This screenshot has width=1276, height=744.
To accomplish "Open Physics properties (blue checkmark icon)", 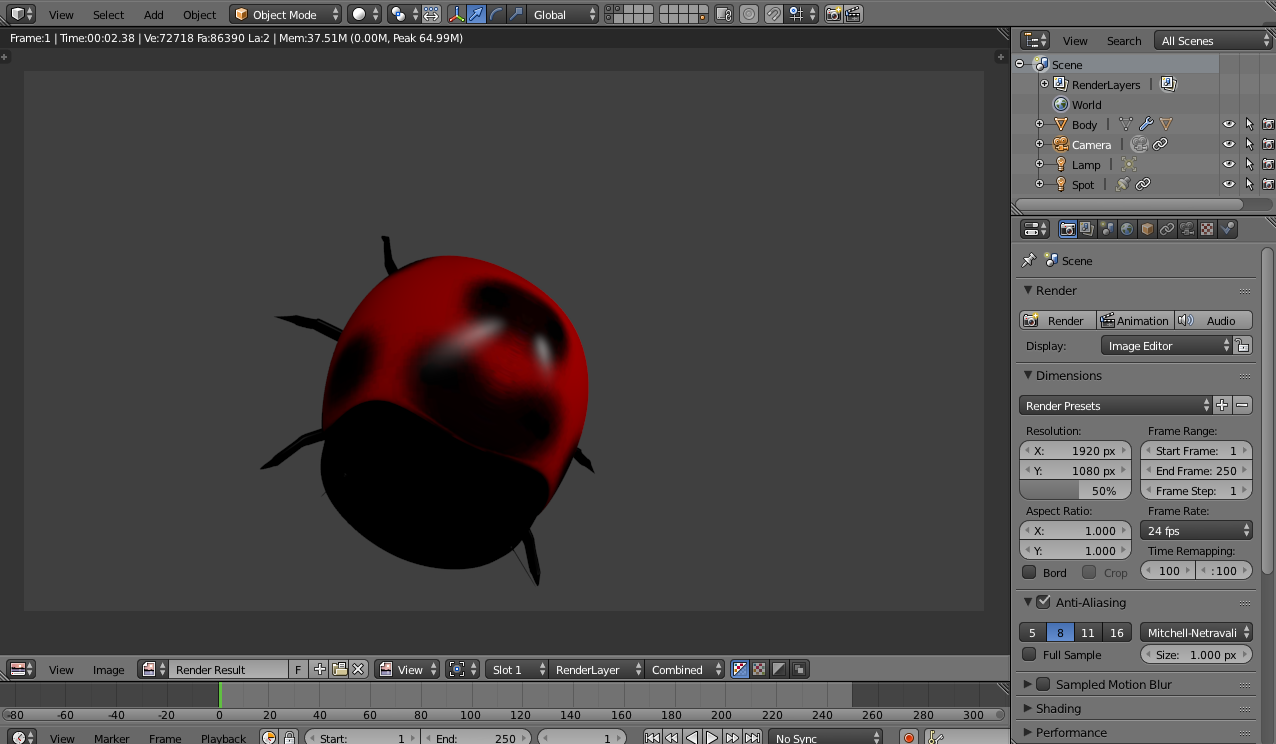I will pyautogui.click(x=1226, y=229).
